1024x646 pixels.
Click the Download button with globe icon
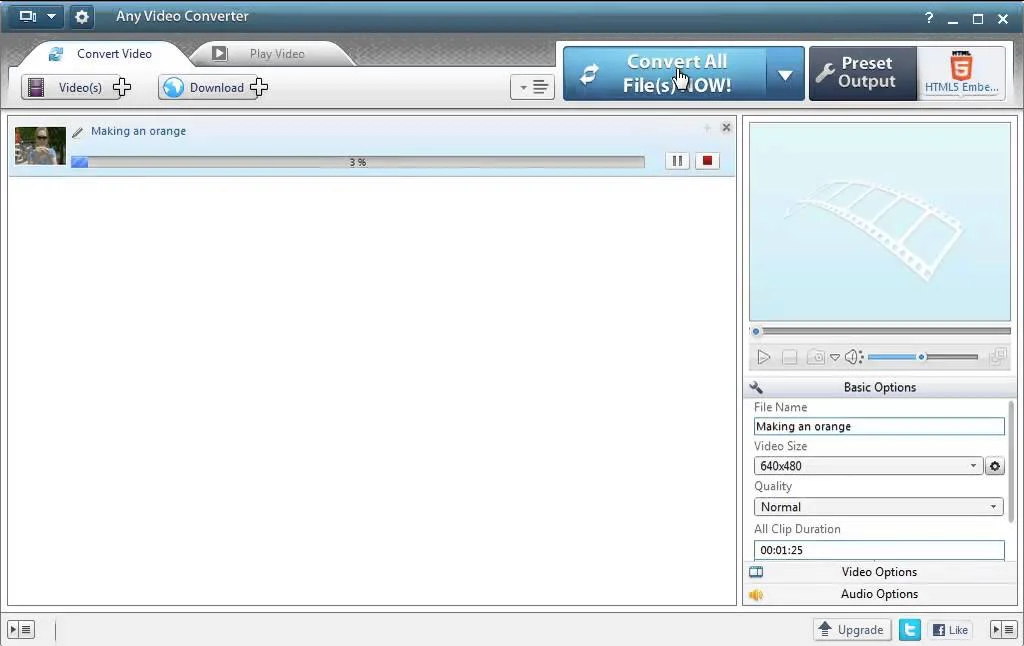(214, 88)
